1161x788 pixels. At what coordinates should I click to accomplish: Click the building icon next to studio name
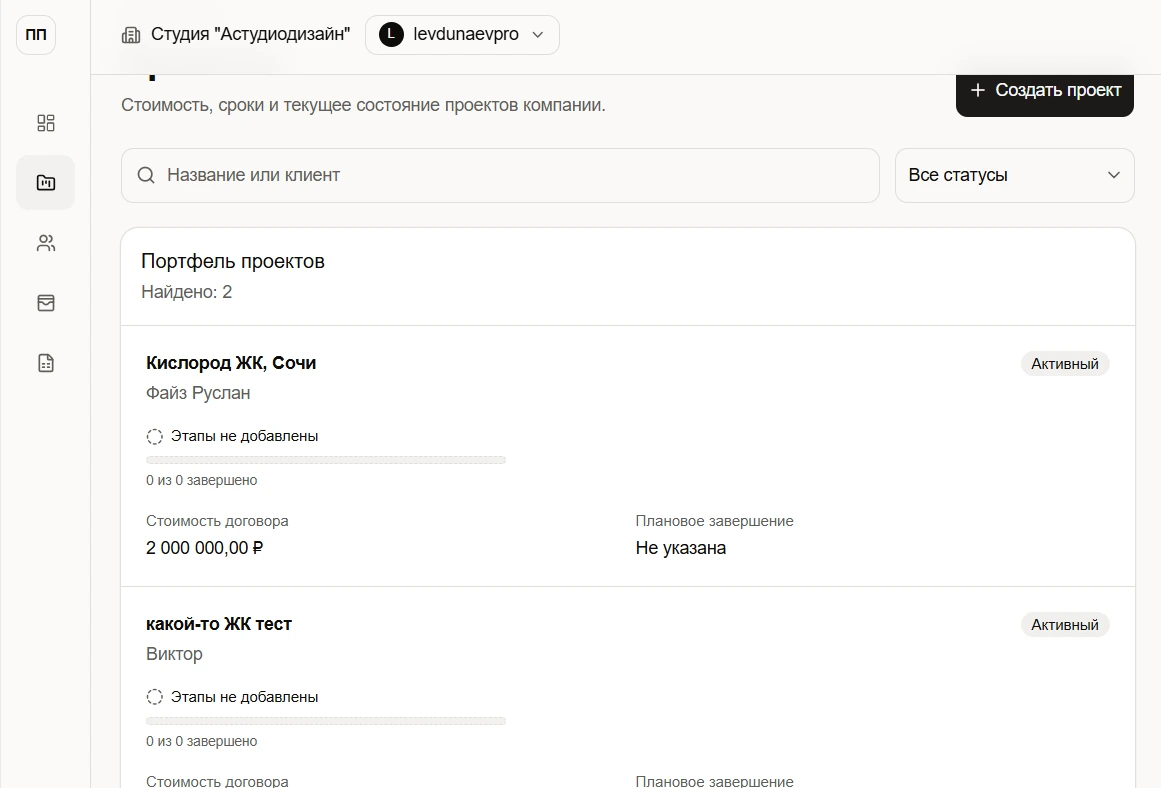point(131,35)
